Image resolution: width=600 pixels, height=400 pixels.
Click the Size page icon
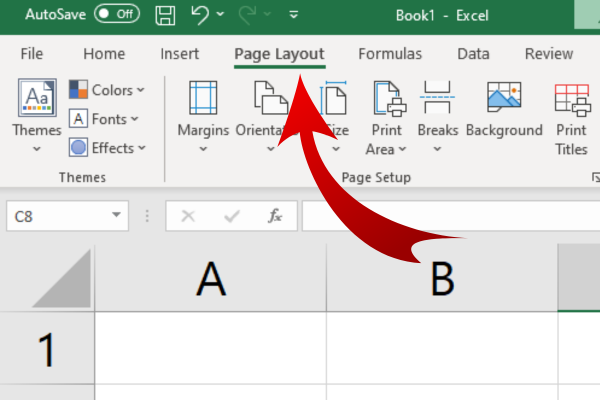pyautogui.click(x=334, y=98)
